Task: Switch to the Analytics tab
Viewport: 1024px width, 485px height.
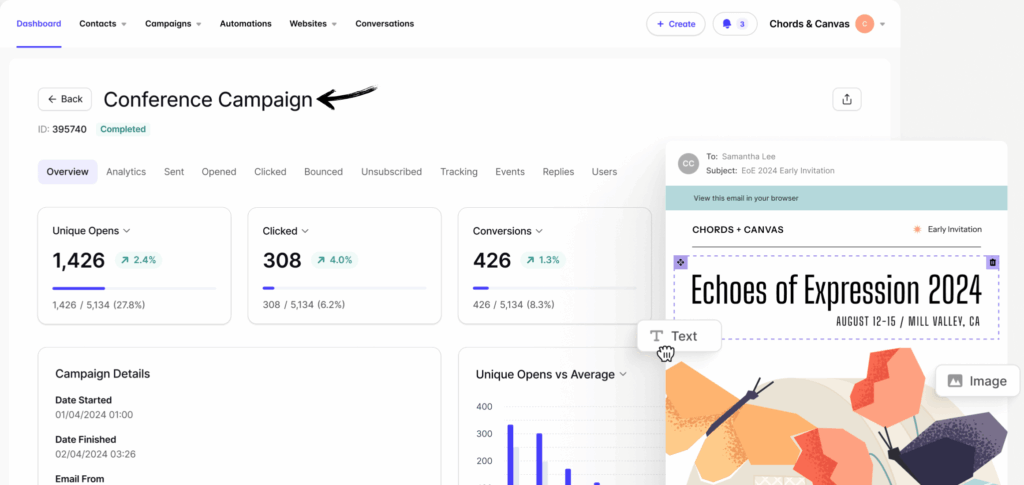Action: (x=126, y=172)
